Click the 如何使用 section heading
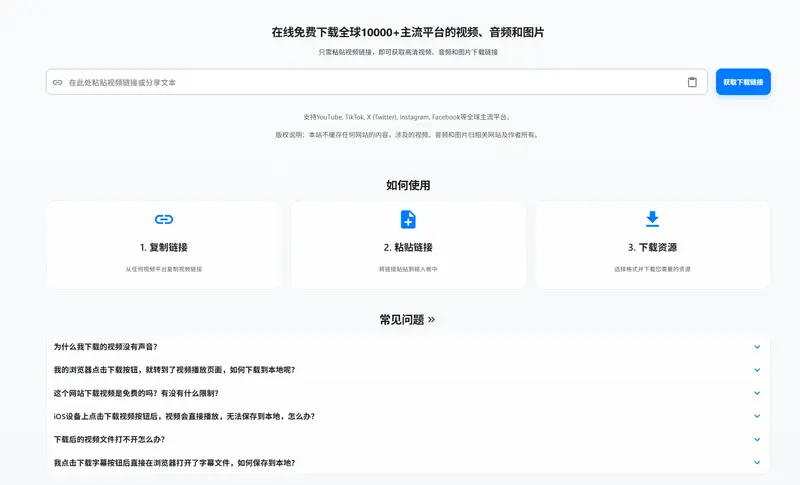Image resolution: width=800 pixels, height=485 pixels. tap(408, 185)
